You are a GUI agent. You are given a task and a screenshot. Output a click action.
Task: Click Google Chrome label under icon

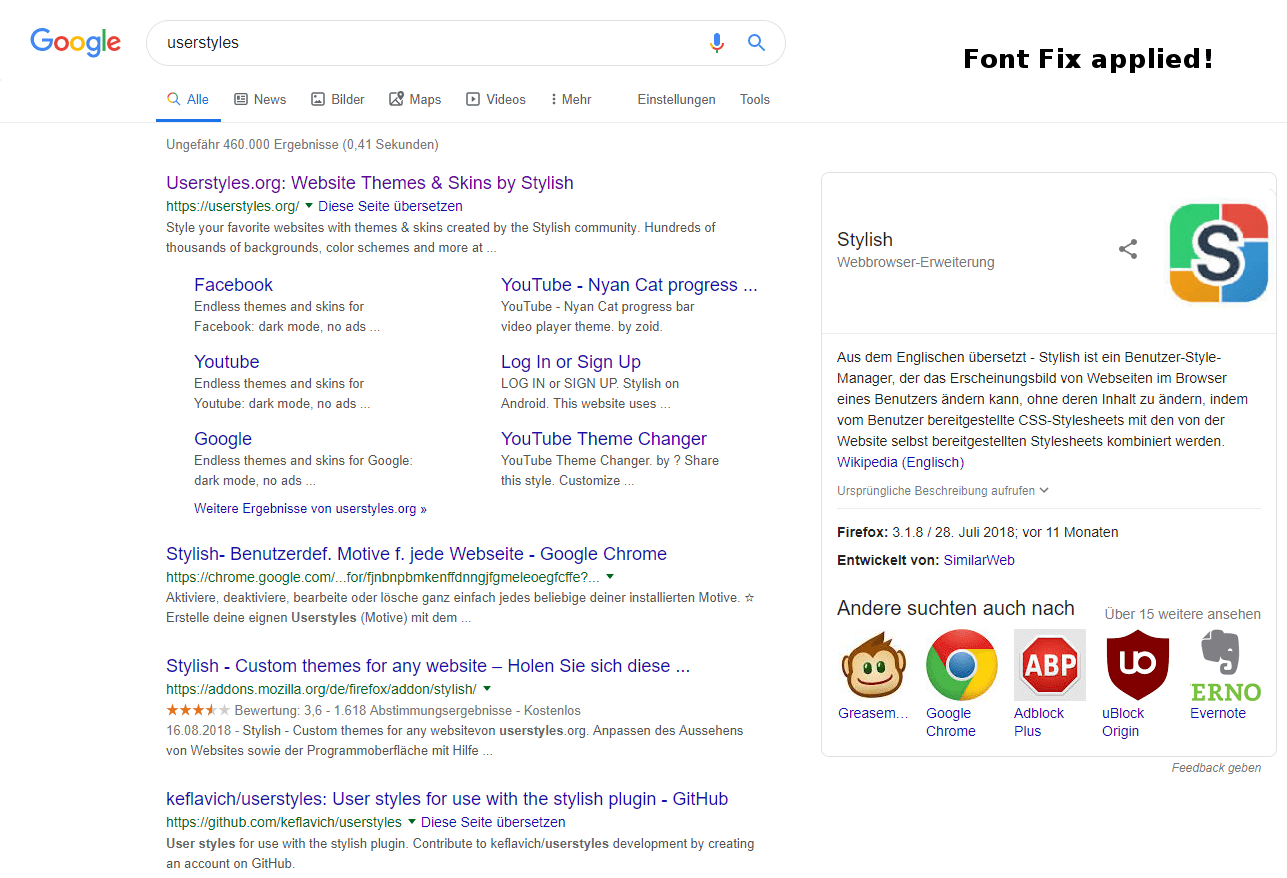click(x=951, y=722)
